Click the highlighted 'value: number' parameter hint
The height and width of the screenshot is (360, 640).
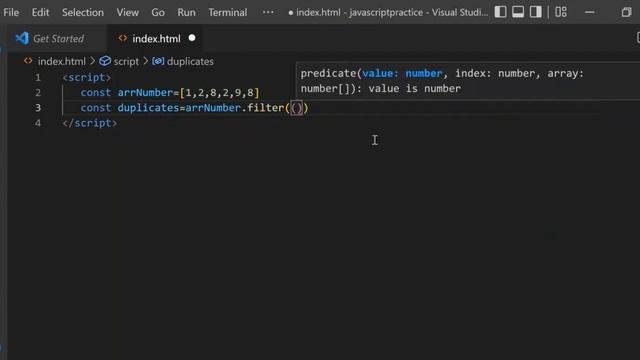(x=402, y=73)
